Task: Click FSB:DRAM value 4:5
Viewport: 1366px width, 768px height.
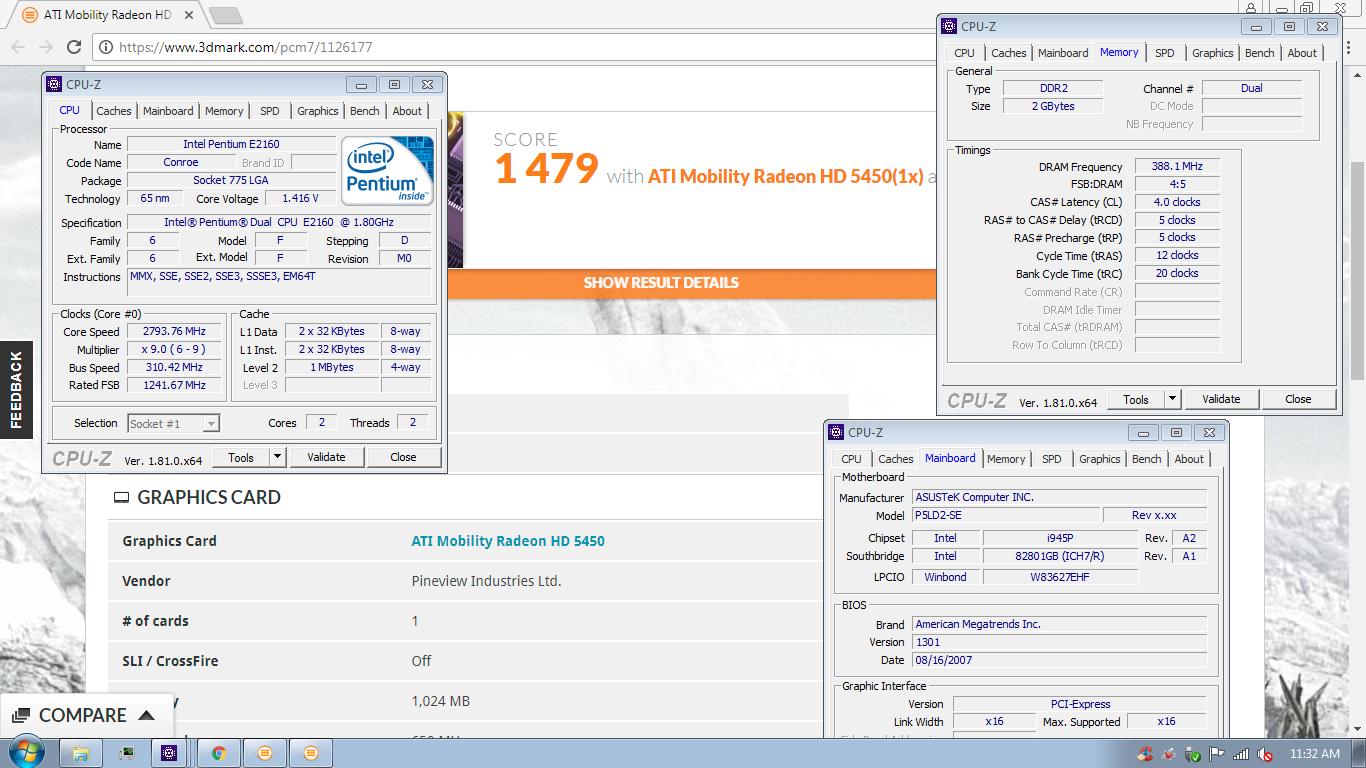Action: point(1177,185)
